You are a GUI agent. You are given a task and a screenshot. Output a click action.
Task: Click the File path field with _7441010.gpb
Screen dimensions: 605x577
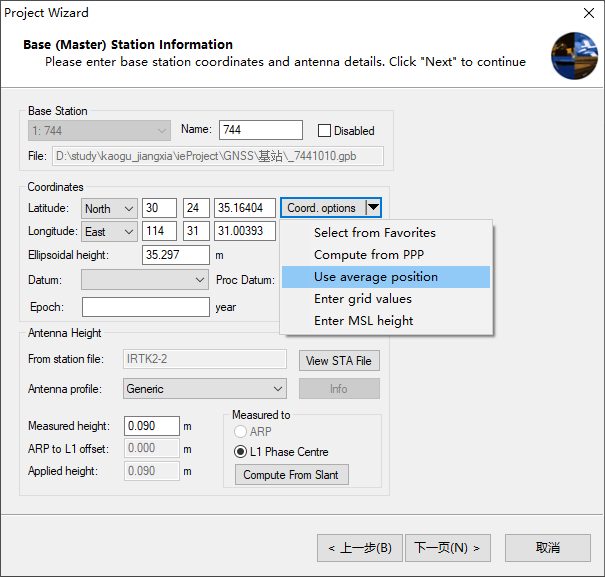pyautogui.click(x=218, y=156)
